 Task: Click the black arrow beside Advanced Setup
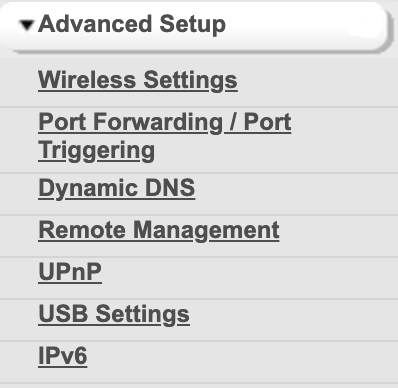(x=26, y=26)
